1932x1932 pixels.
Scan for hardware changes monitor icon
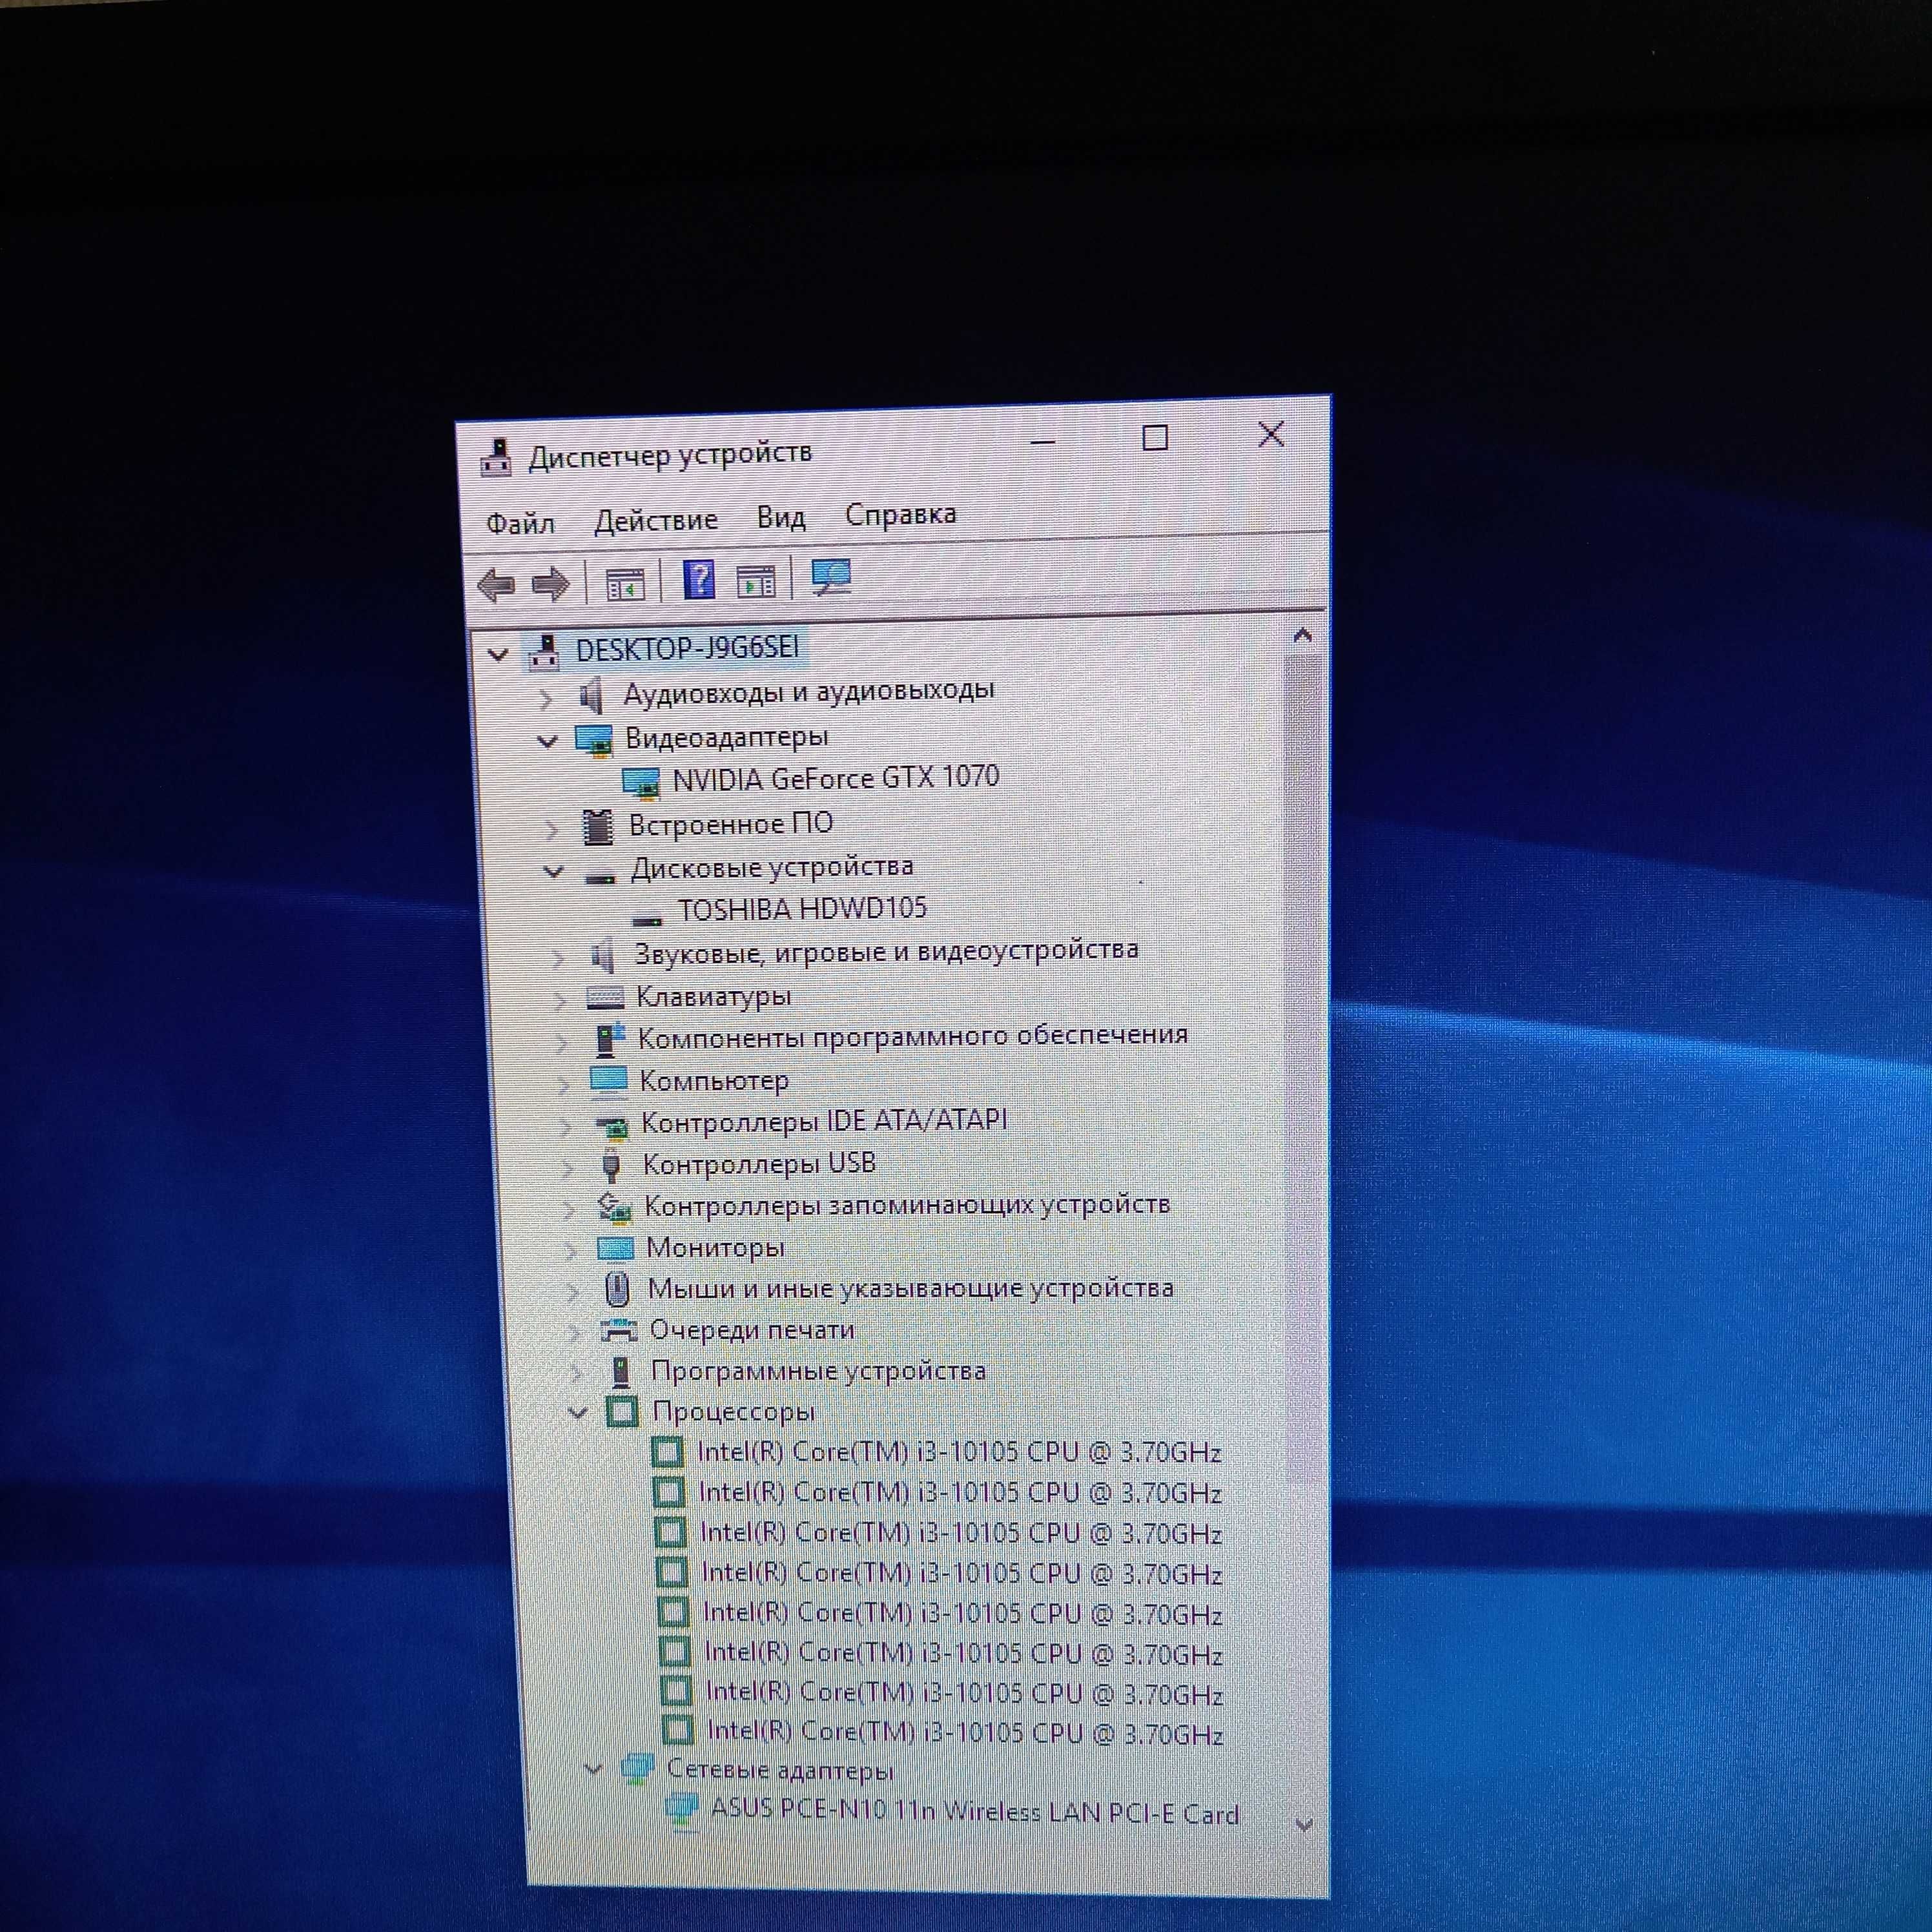point(831,578)
